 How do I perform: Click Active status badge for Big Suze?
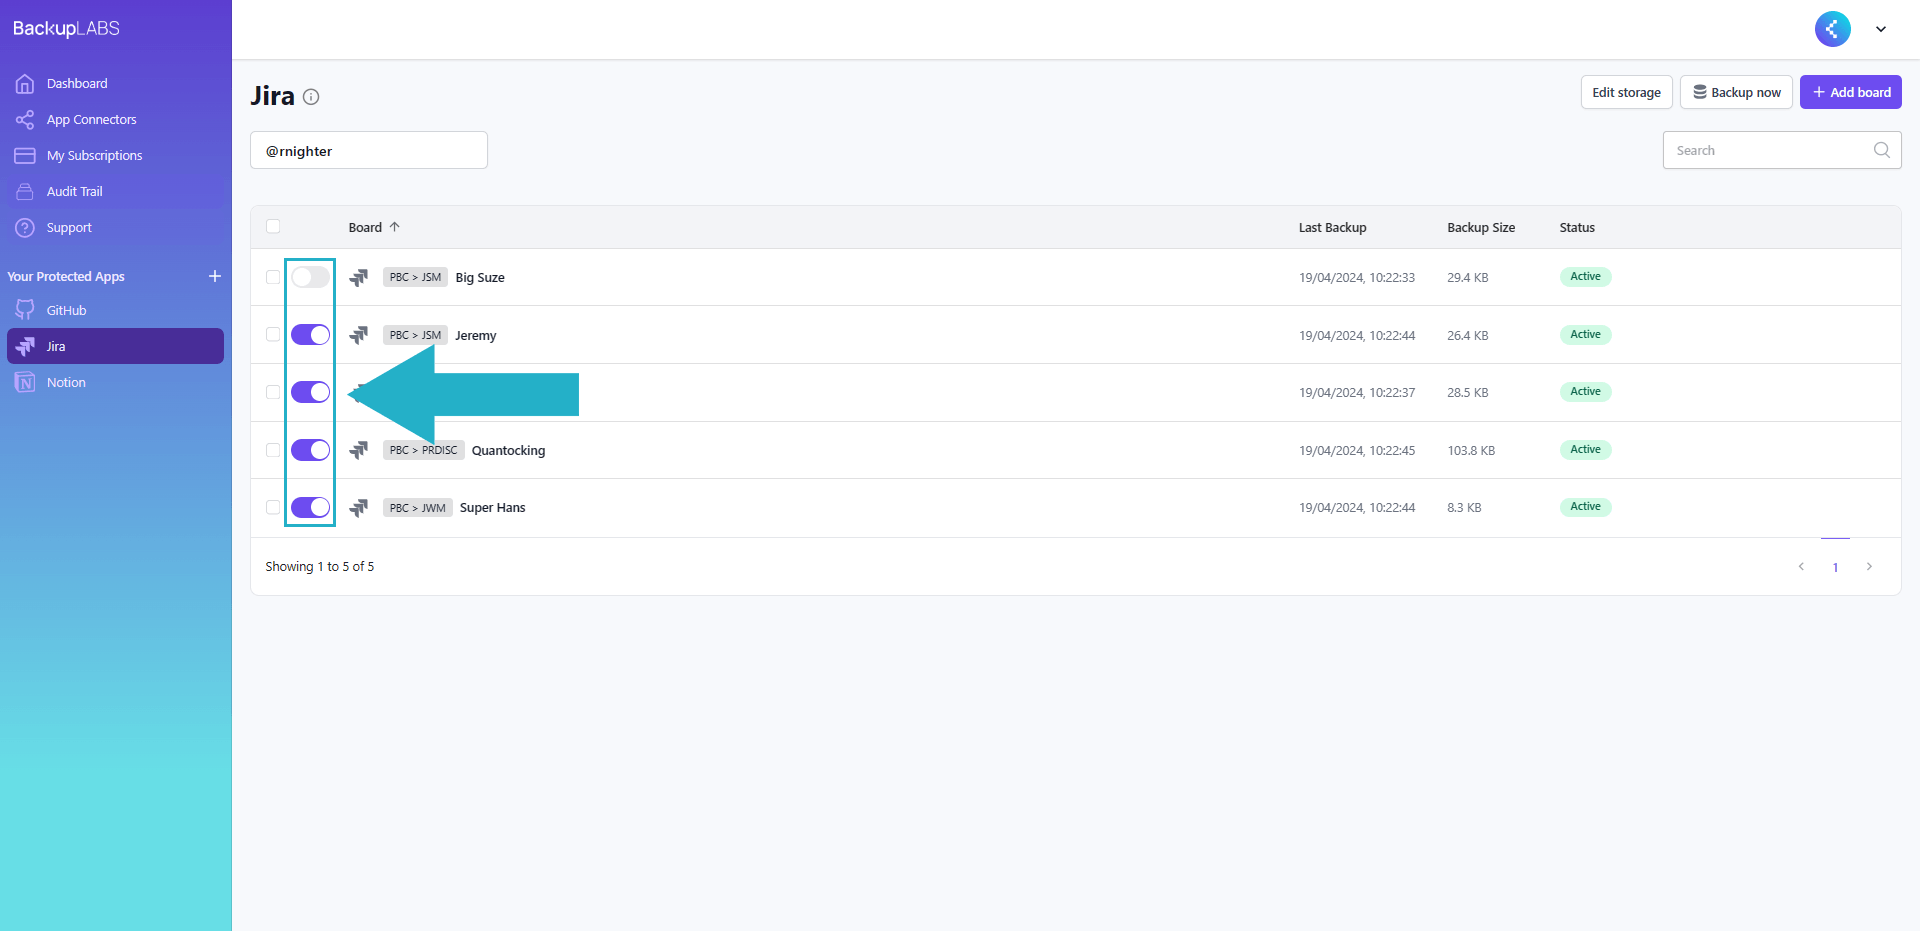click(x=1585, y=277)
